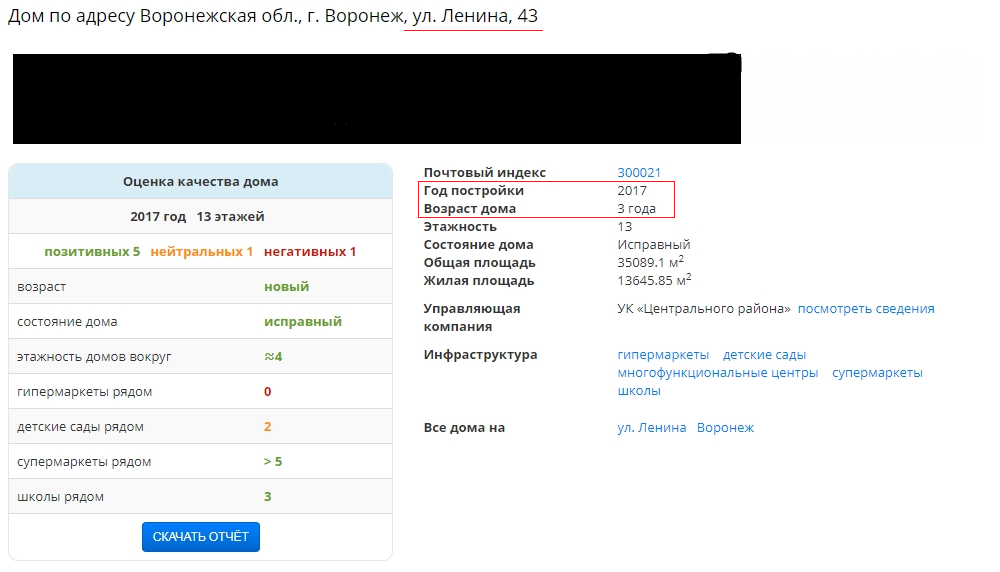This screenshot has height=572, width=1000.
Task: Click the Возраст дома label
Action: 469,209
